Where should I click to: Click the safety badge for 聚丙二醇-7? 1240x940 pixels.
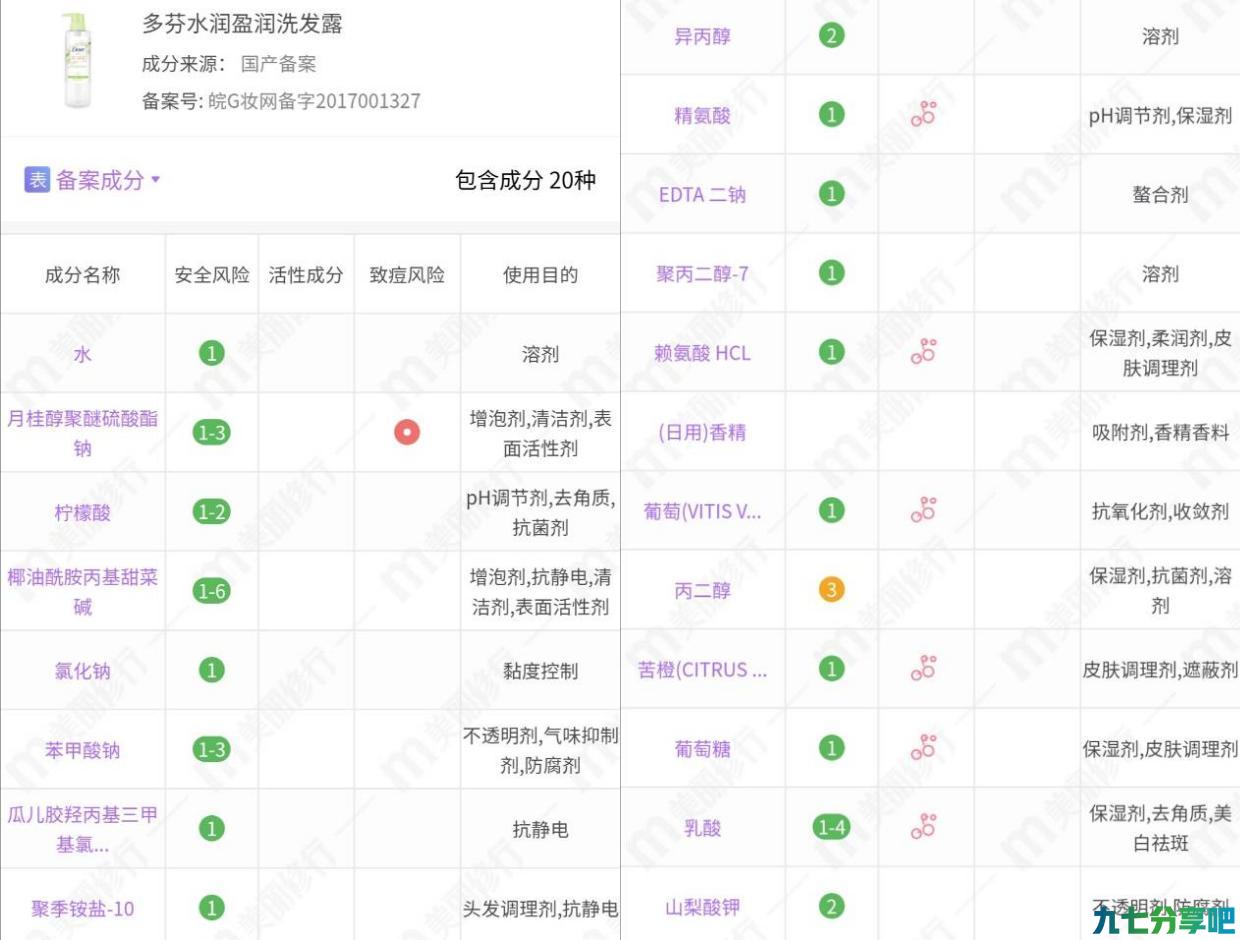(831, 272)
